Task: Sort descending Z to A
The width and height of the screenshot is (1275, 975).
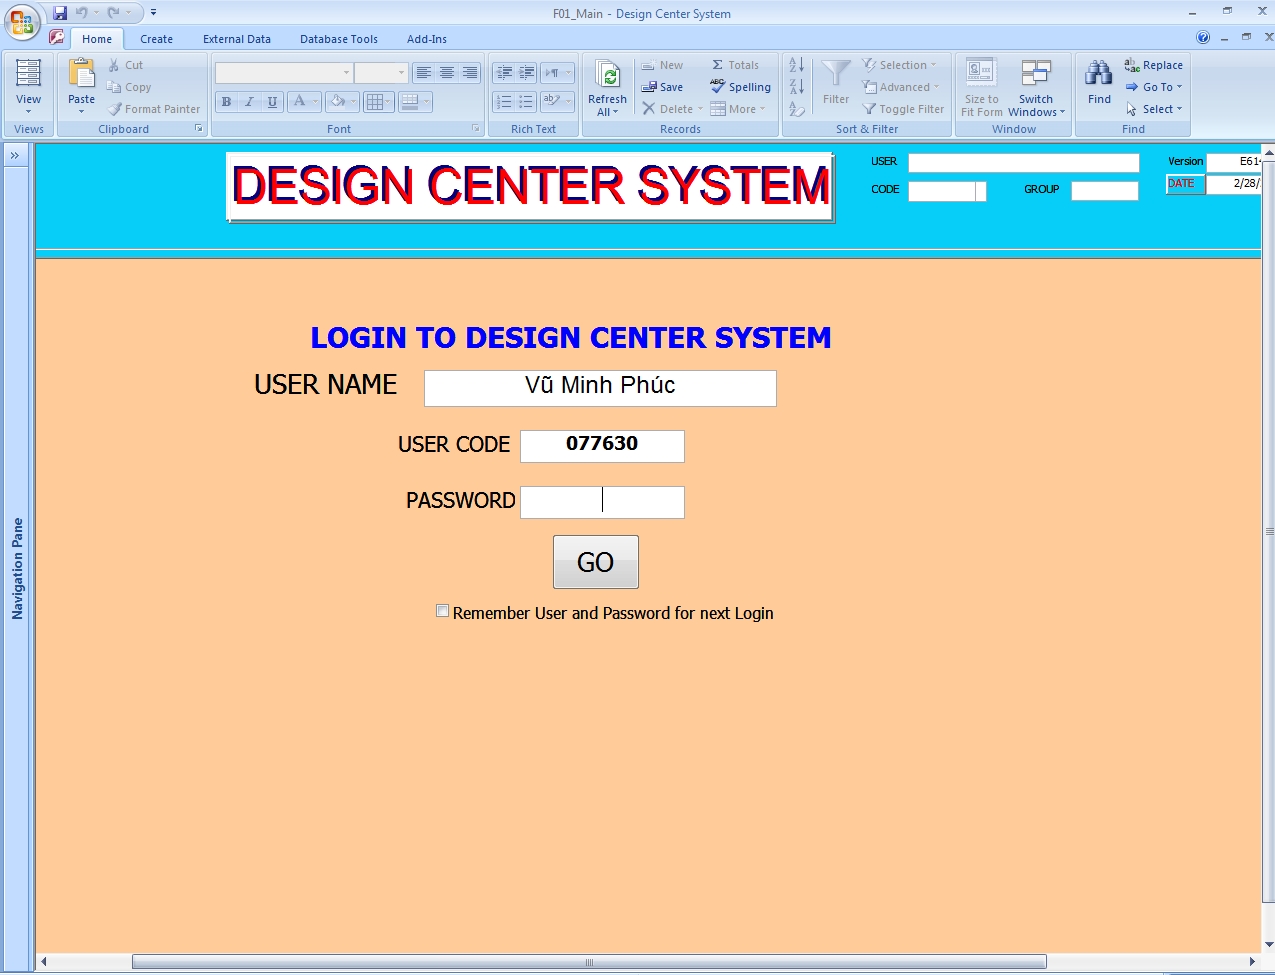Action: pos(796,87)
